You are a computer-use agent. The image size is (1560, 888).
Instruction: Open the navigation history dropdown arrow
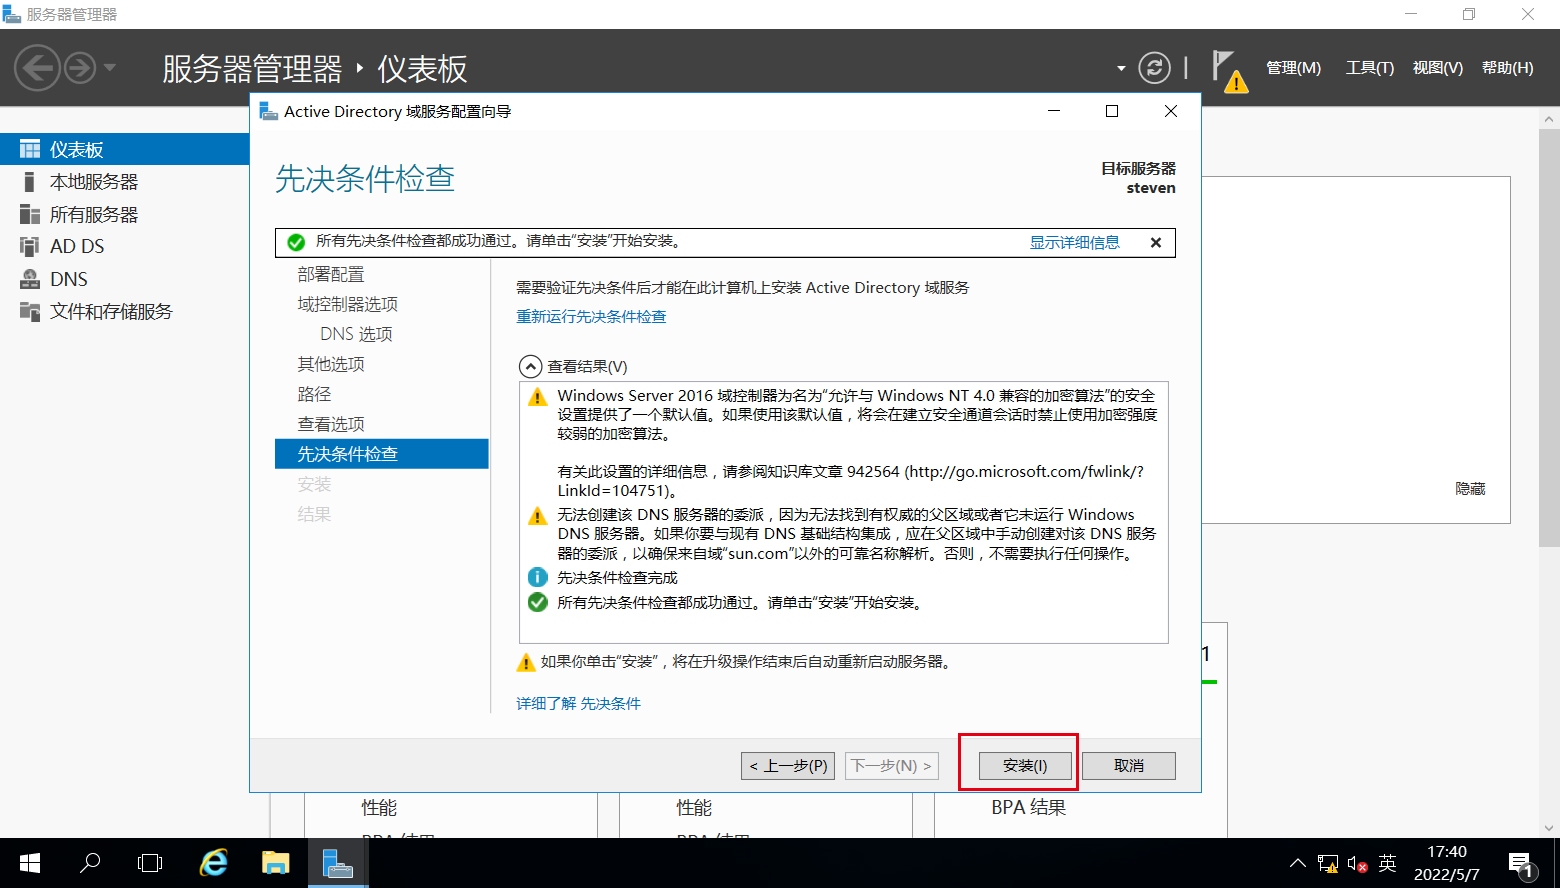pos(110,68)
